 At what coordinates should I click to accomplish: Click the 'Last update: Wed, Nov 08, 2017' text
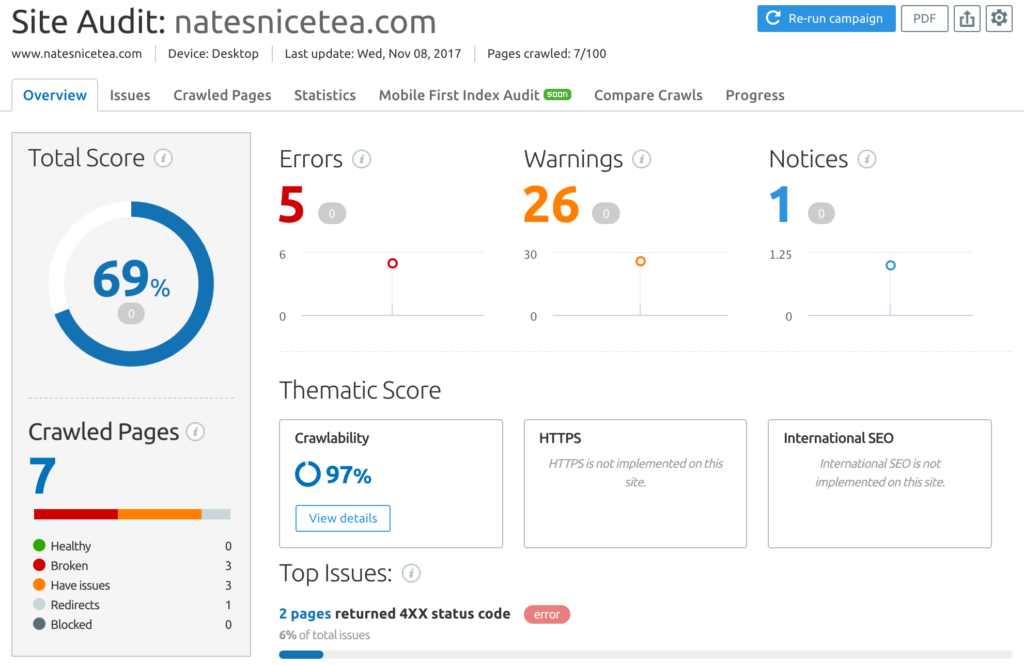pyautogui.click(x=373, y=54)
